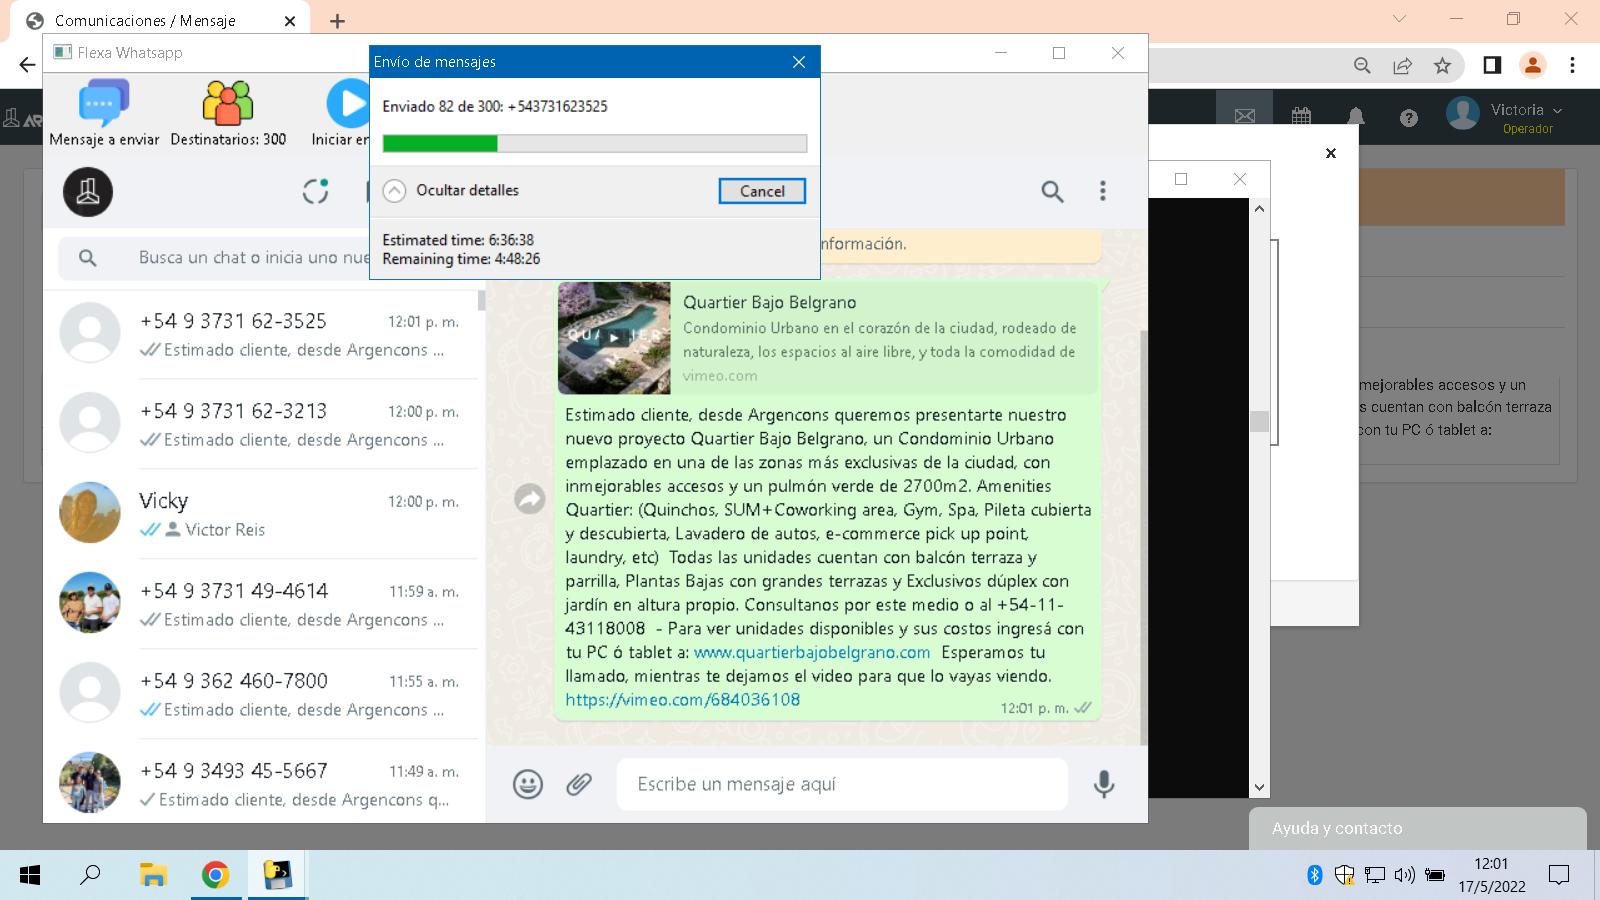Search within chat magnifier icon
Screen dimensions: 1600x900
click(1052, 191)
